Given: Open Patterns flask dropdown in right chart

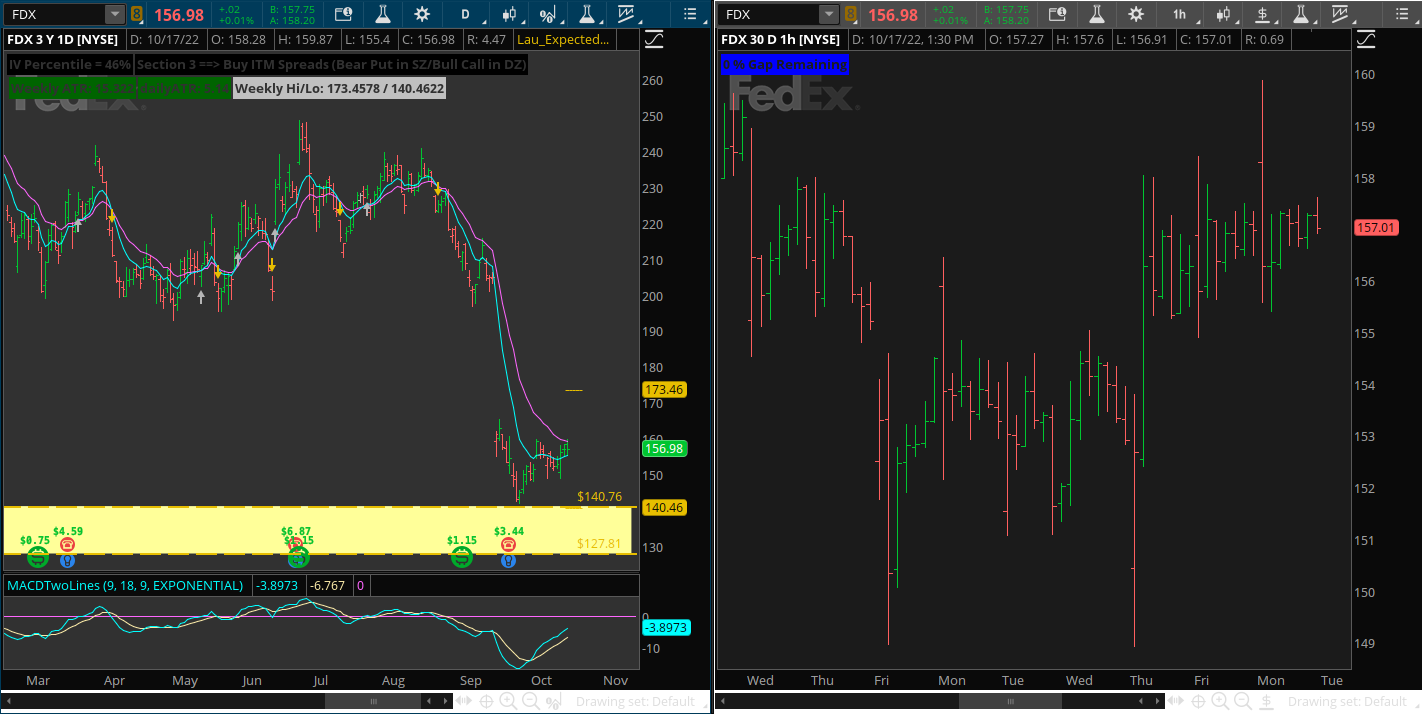Looking at the screenshot, I should pyautogui.click(x=1301, y=14).
